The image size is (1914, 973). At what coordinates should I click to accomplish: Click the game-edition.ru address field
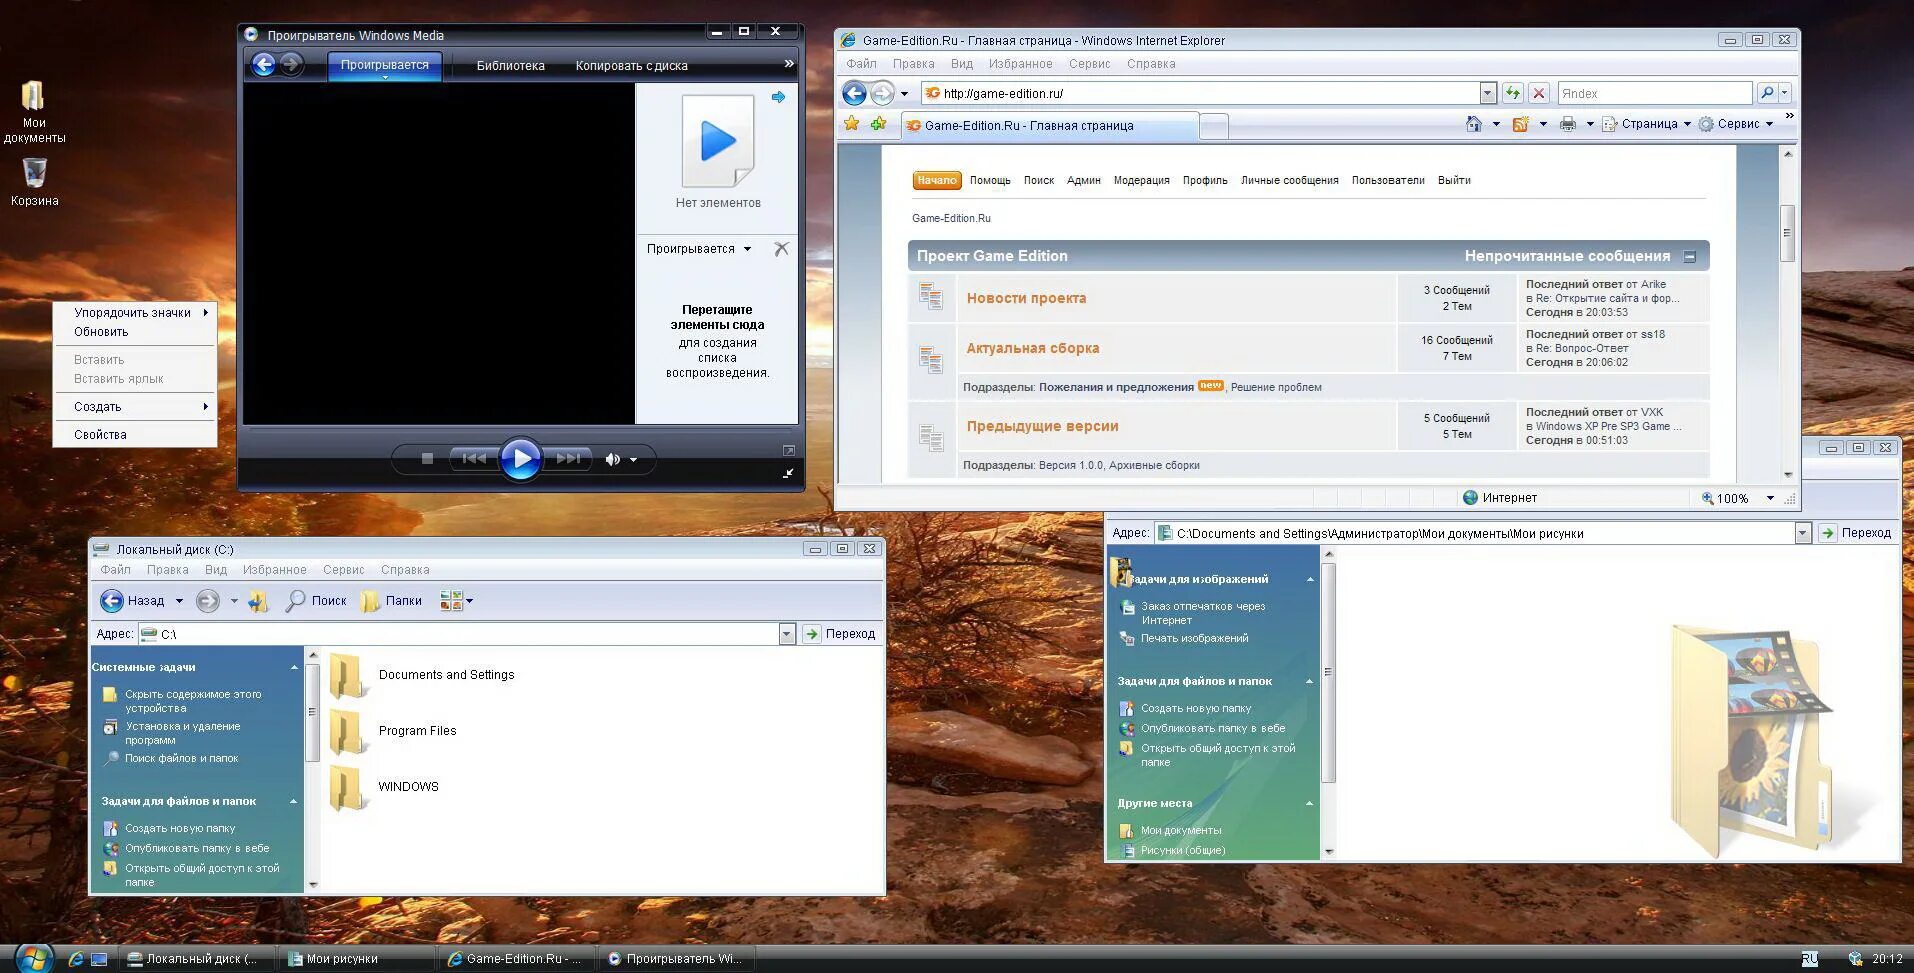pyautogui.click(x=1199, y=93)
